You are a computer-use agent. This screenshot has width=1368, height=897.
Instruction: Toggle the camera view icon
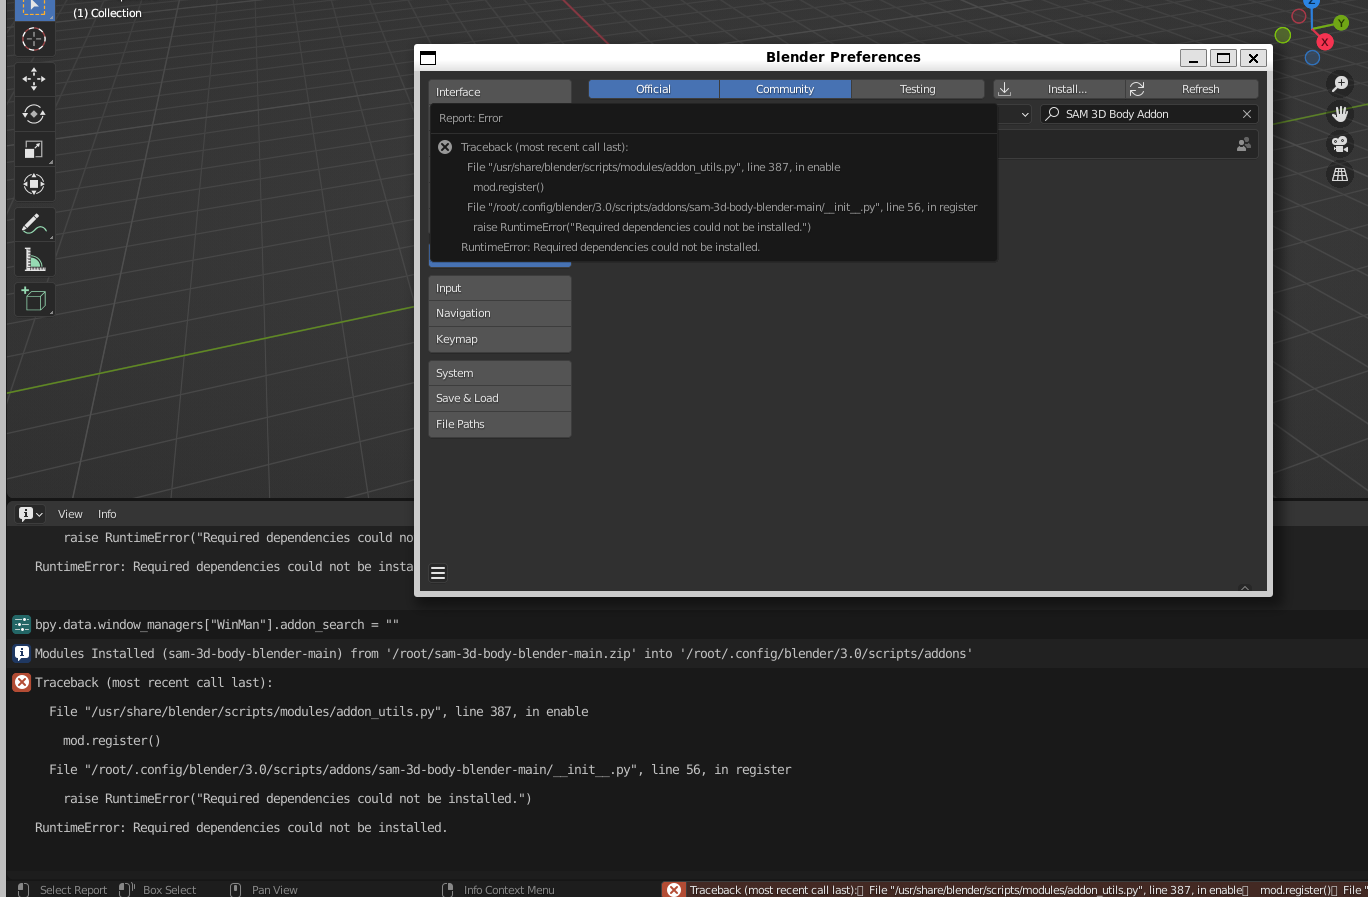[1340, 144]
